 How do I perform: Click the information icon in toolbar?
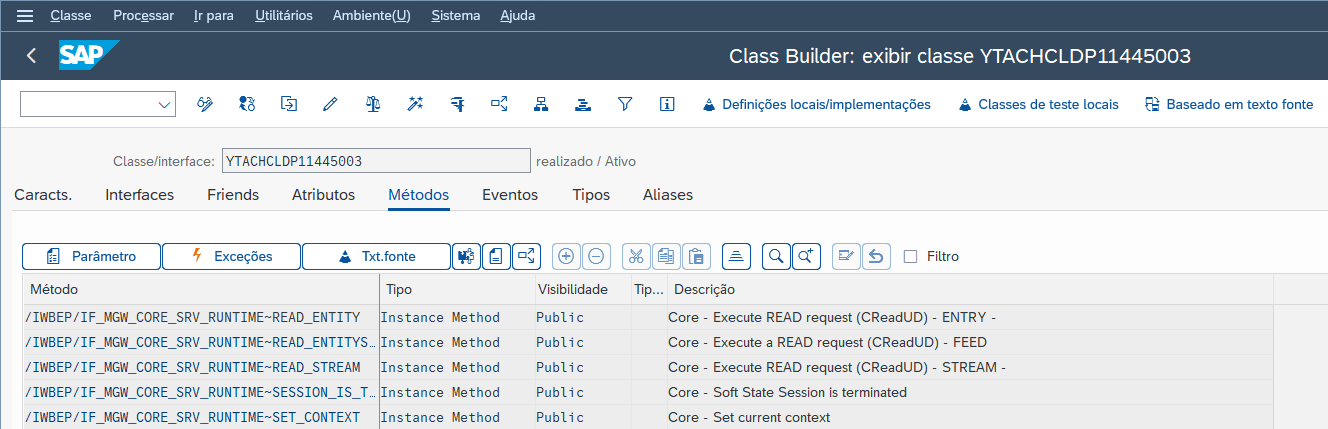coord(667,104)
